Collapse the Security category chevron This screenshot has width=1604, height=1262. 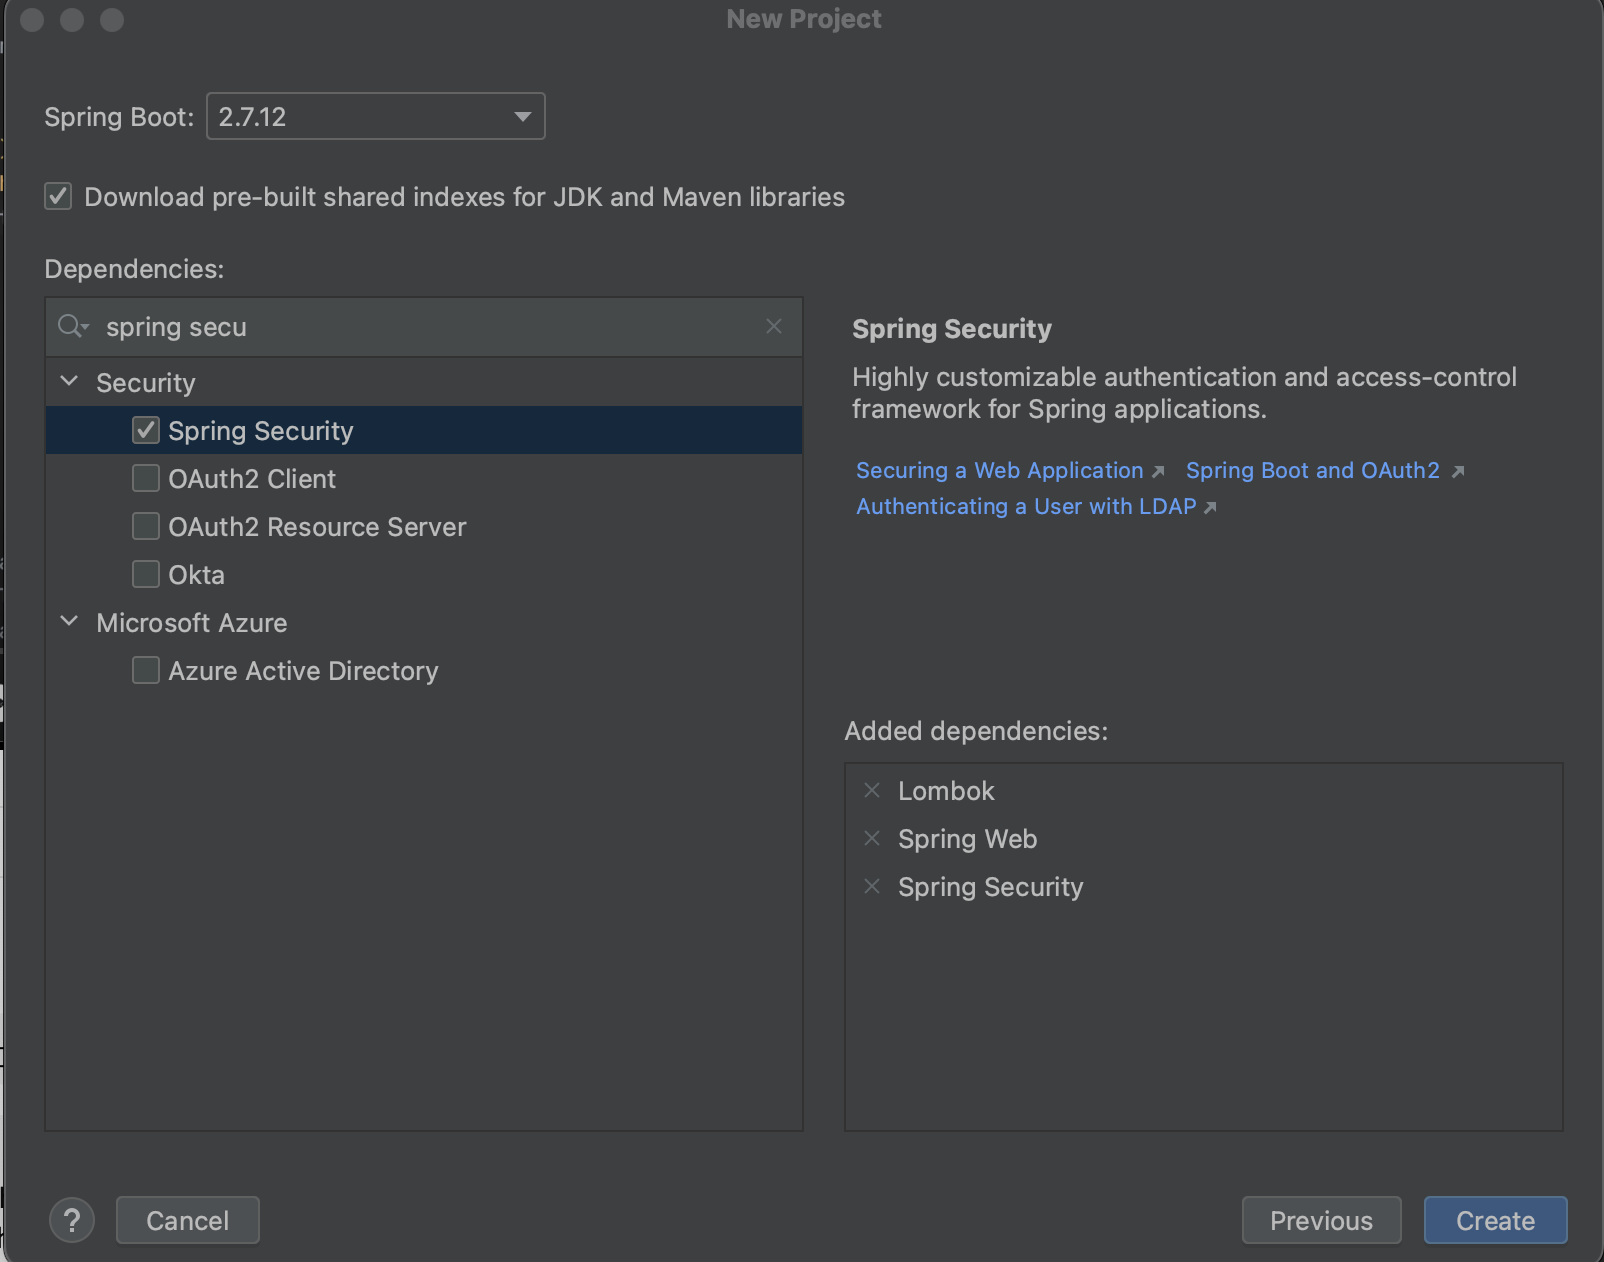69,381
